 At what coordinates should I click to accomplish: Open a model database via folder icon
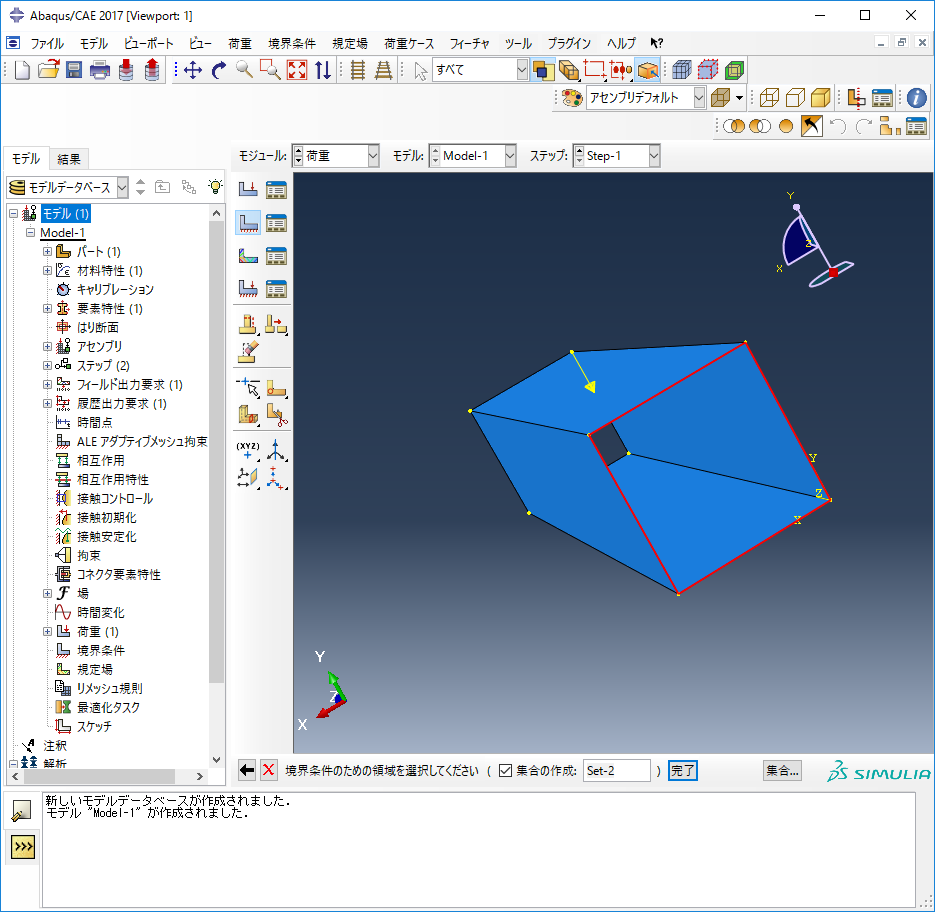pos(48,70)
